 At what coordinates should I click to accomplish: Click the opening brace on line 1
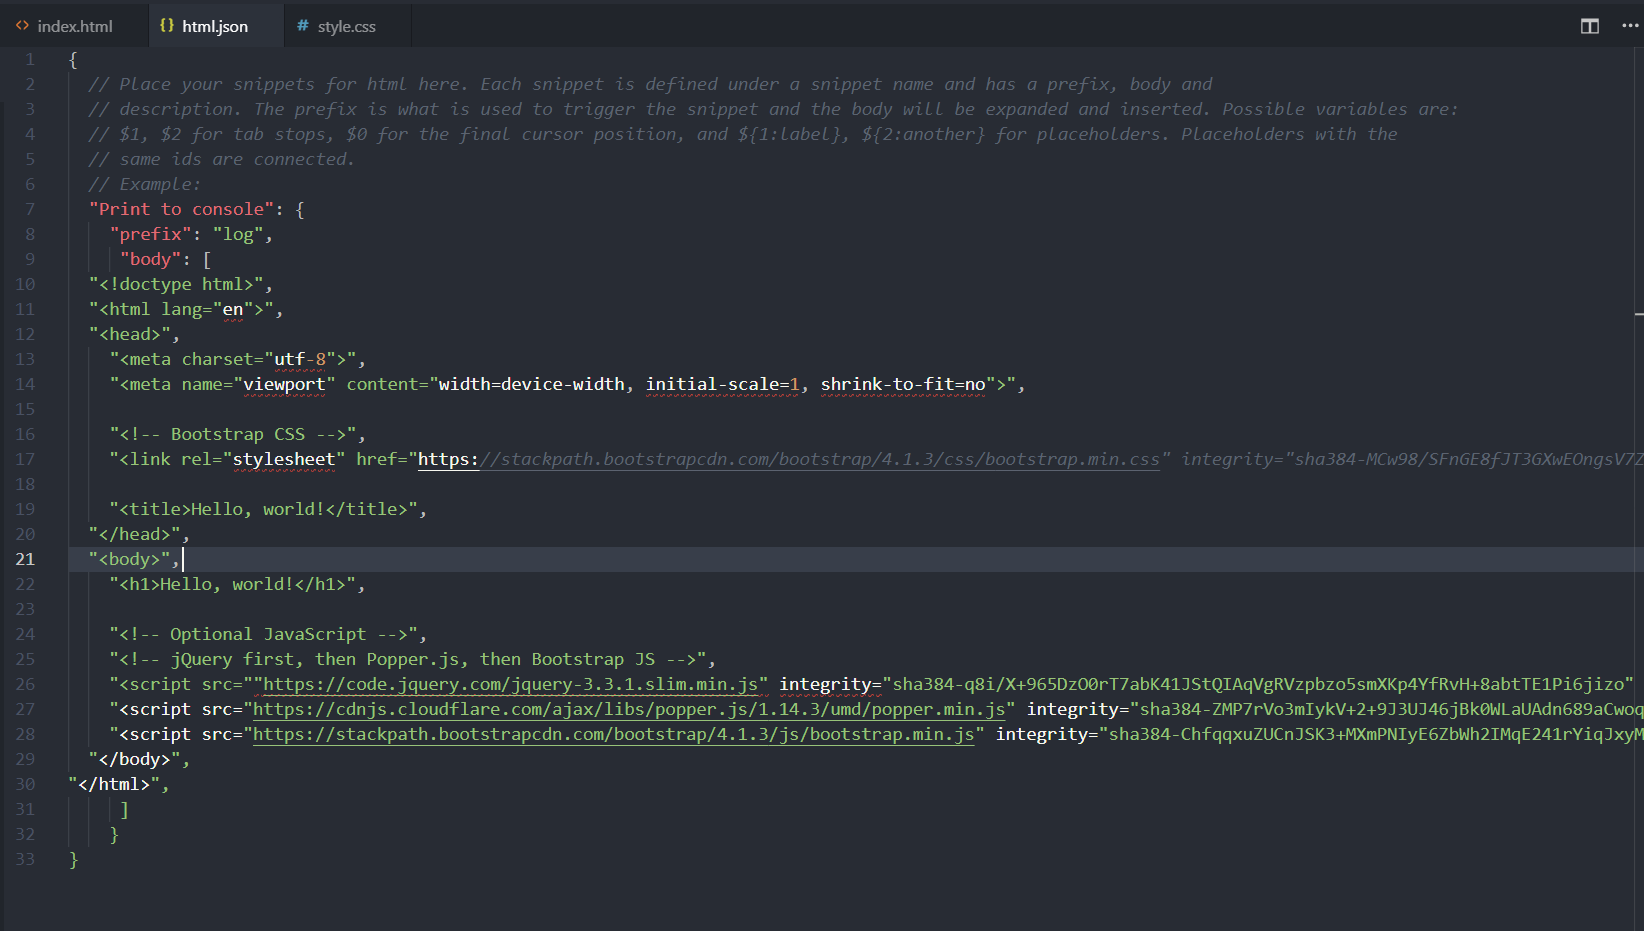(x=73, y=59)
